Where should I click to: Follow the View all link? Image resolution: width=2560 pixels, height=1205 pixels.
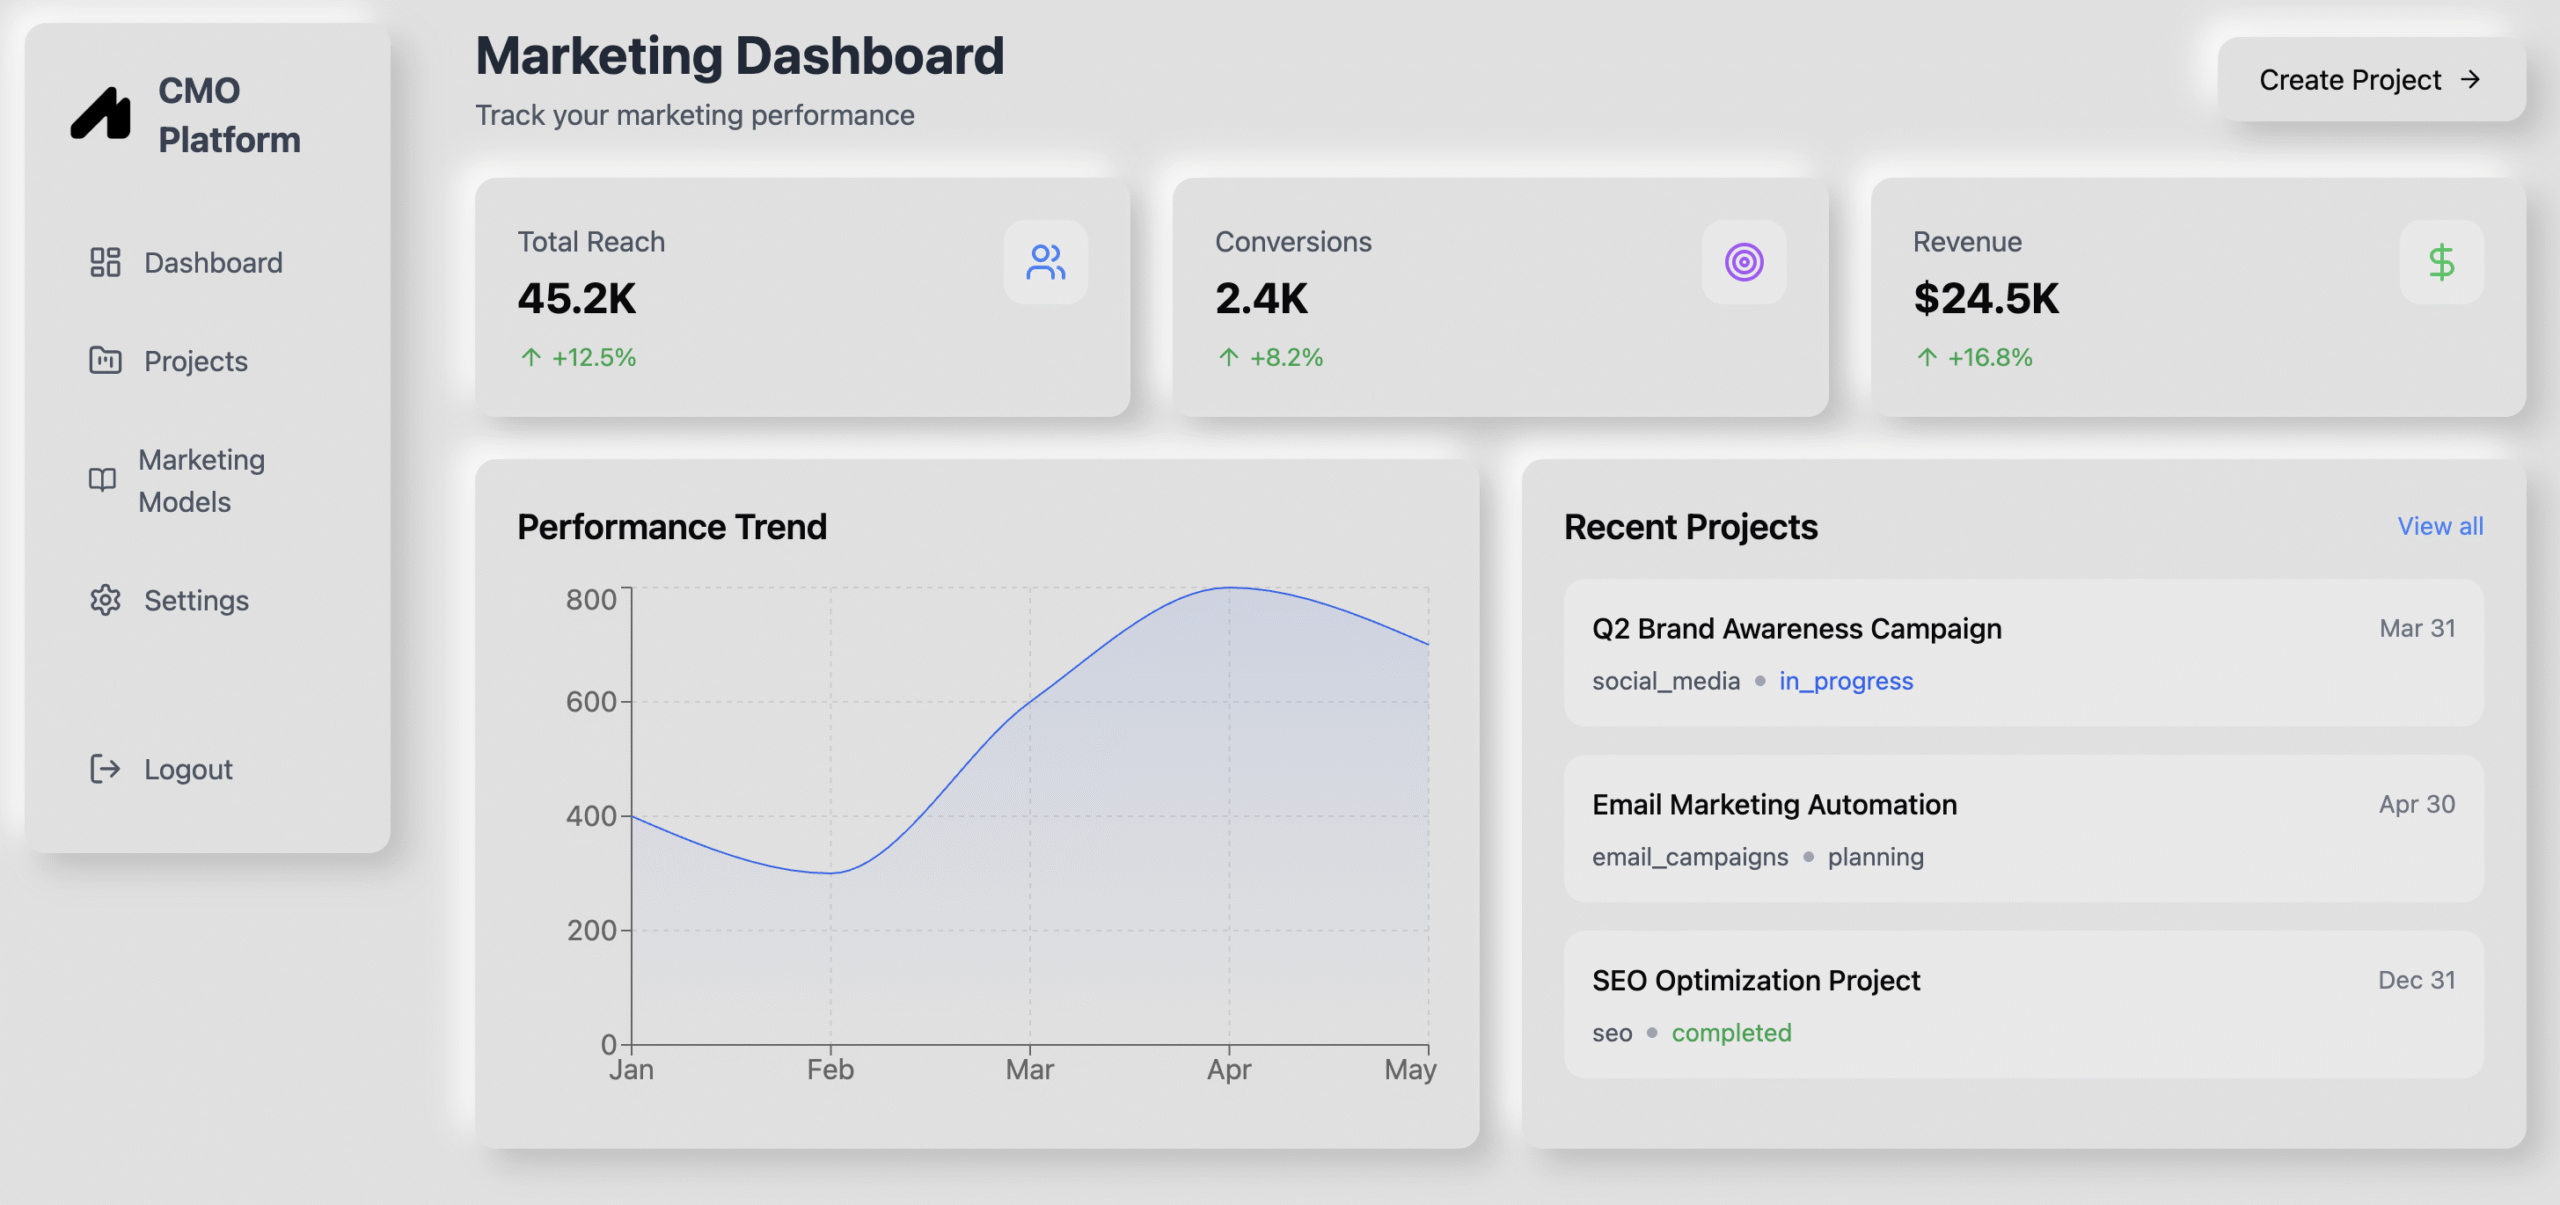click(2439, 526)
